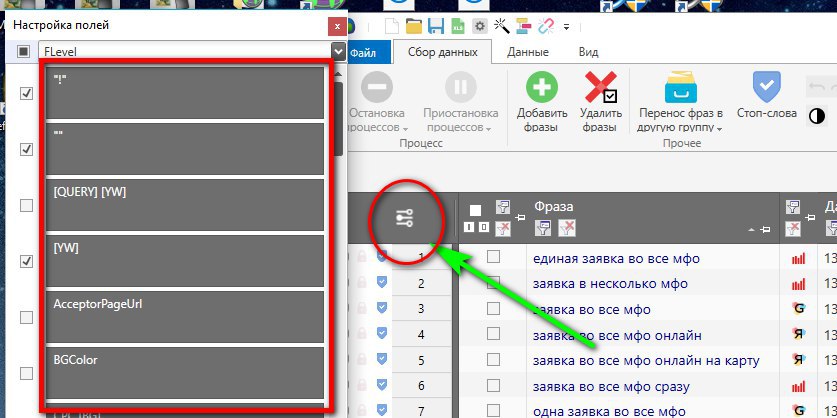Click the field list vertical scrollbar
The width and height of the screenshot is (837, 418).
(x=338, y=119)
